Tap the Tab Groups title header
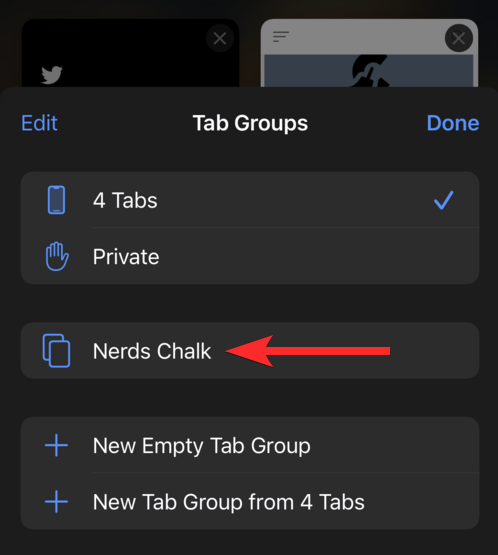This screenshot has height=555, width=498. [x=250, y=123]
